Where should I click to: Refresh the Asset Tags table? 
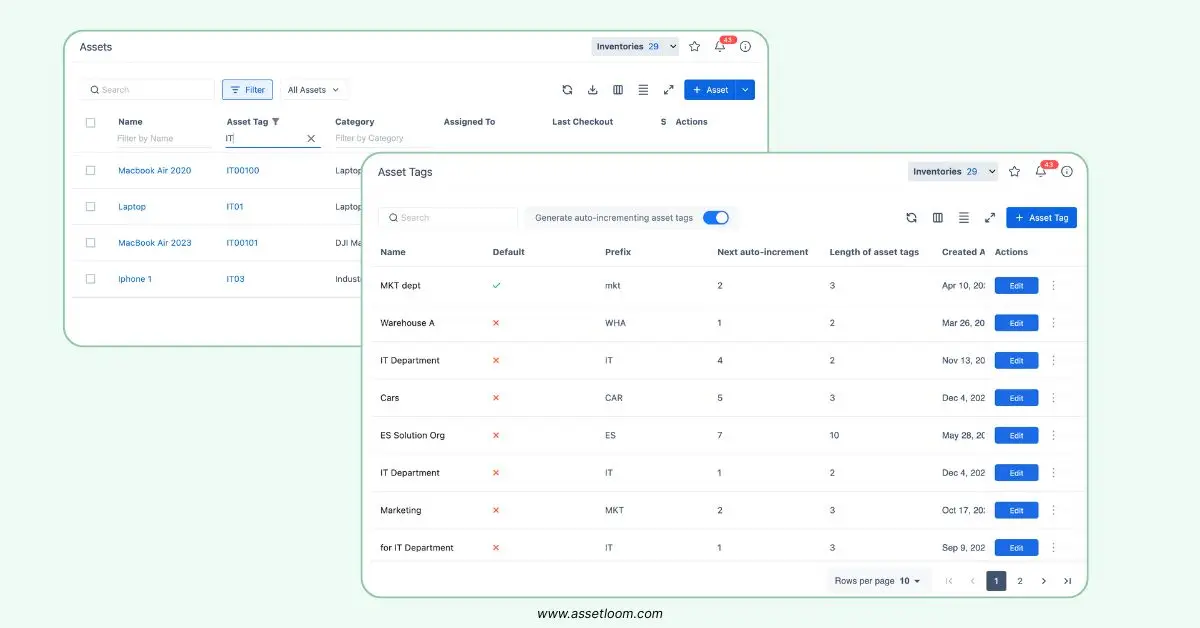[911, 217]
